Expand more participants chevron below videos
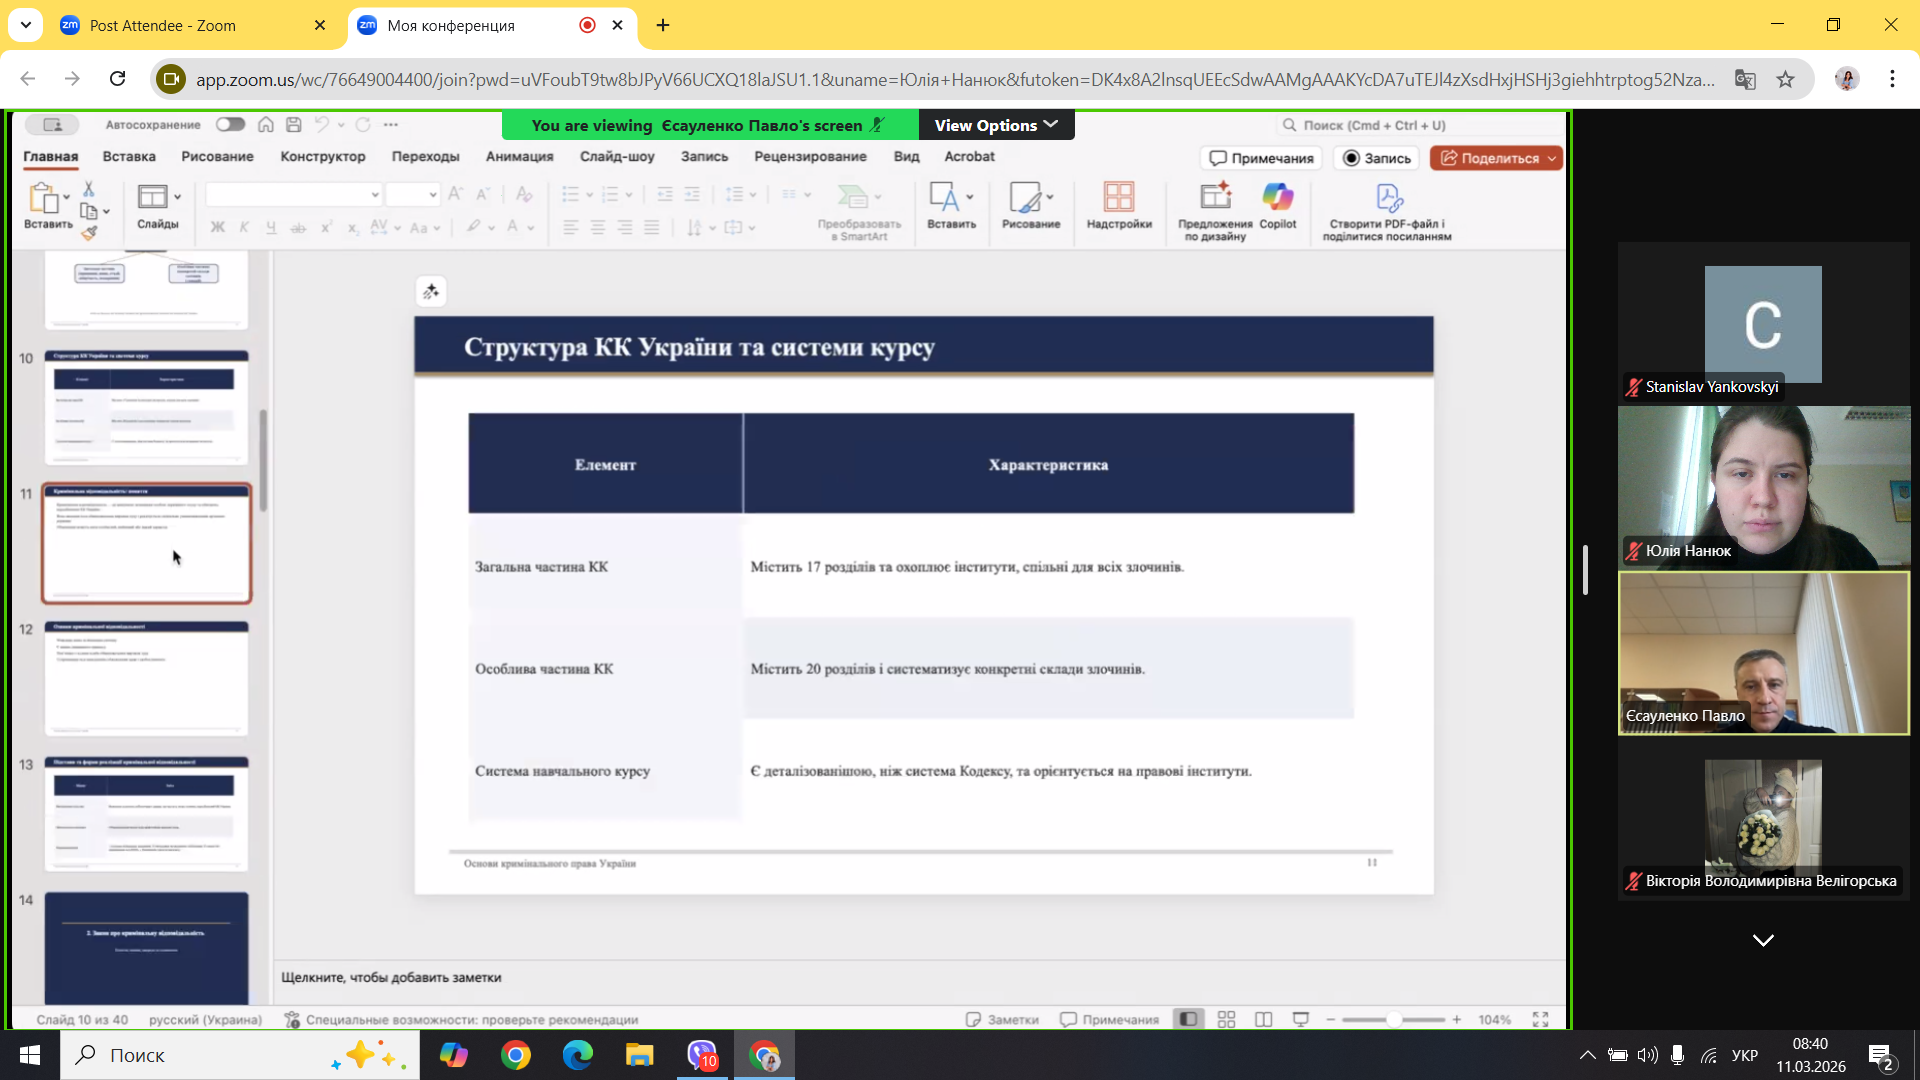The image size is (1920, 1080). coord(1763,940)
